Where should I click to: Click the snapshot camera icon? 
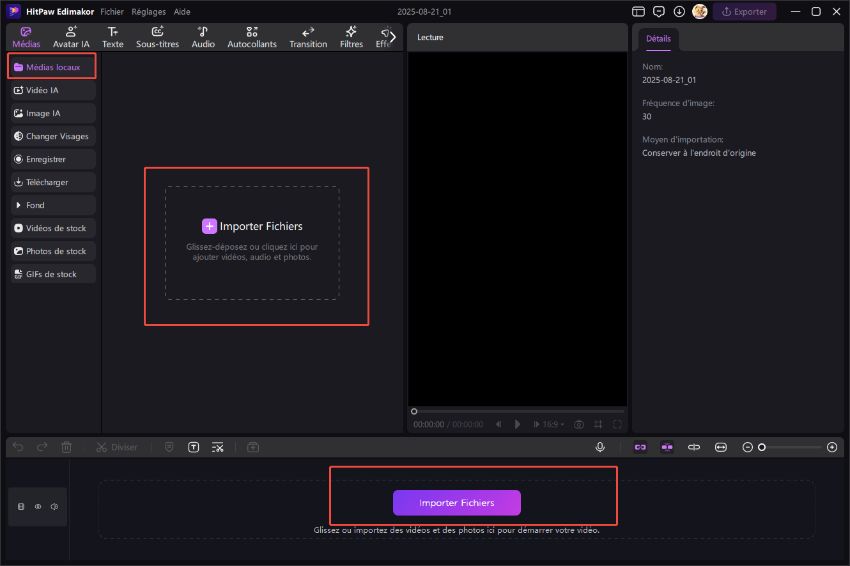point(579,424)
